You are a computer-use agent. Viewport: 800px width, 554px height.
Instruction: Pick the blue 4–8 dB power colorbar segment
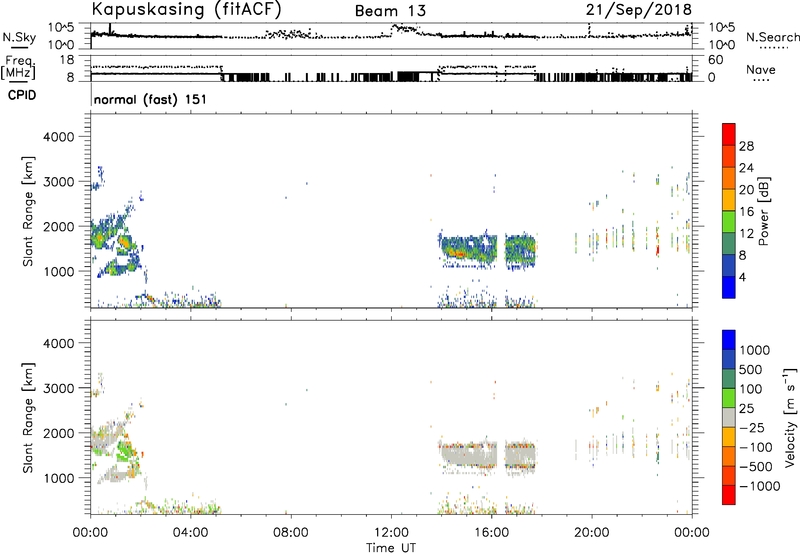(729, 265)
